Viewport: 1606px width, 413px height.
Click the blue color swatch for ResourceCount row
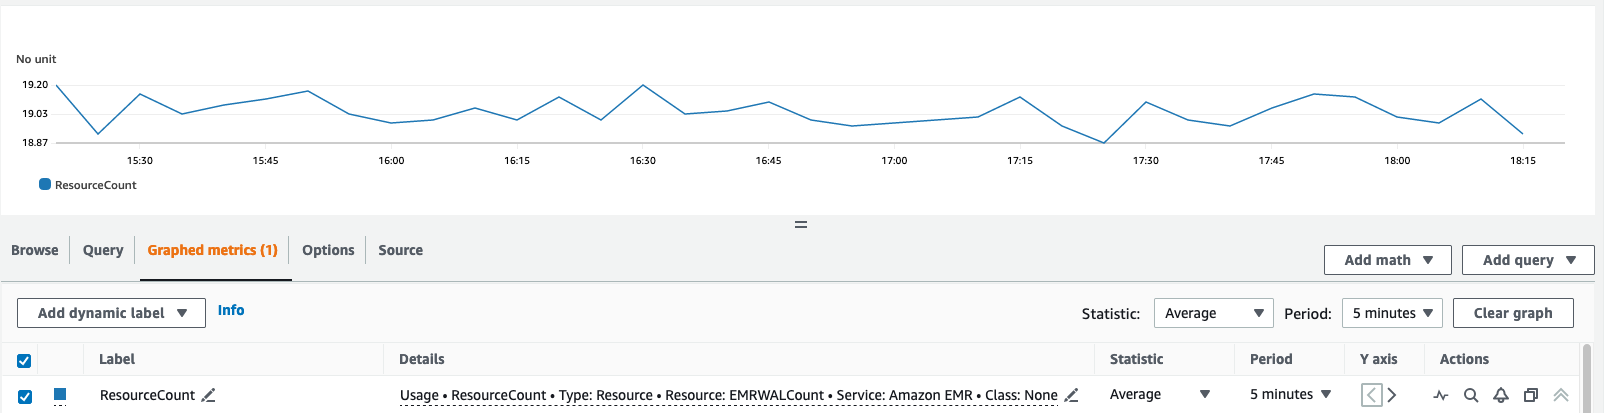[60, 395]
